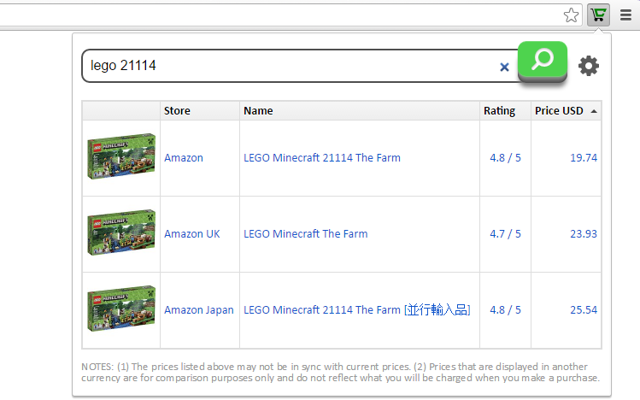Clear the search box with the X
Screen dimensions: 640x400
point(504,67)
